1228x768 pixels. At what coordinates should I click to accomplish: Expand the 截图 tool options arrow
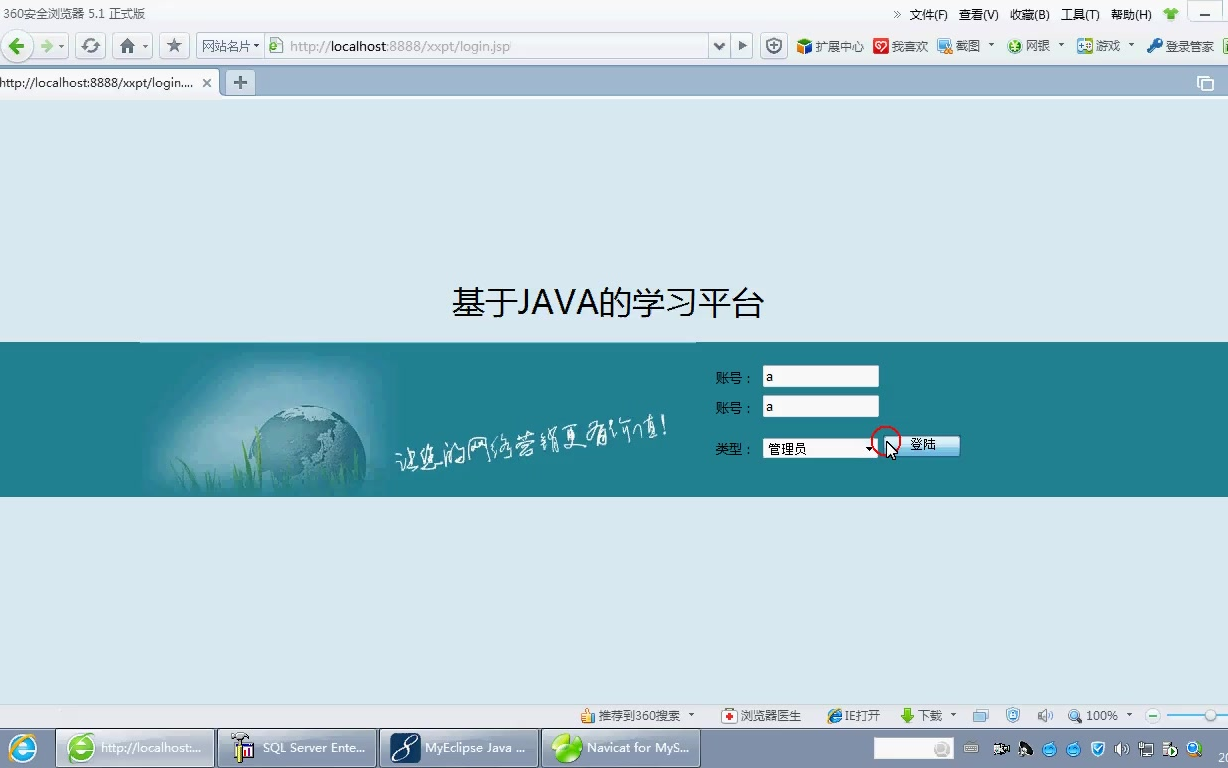tap(990, 45)
